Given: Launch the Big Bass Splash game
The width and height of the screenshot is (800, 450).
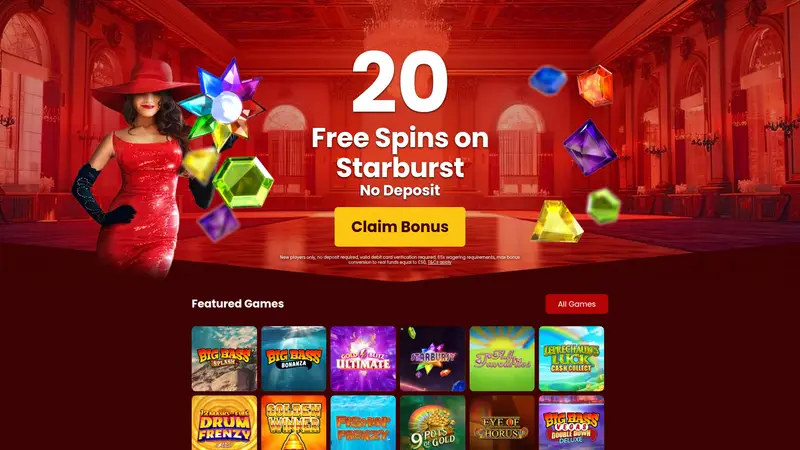Looking at the screenshot, I should click(x=224, y=359).
